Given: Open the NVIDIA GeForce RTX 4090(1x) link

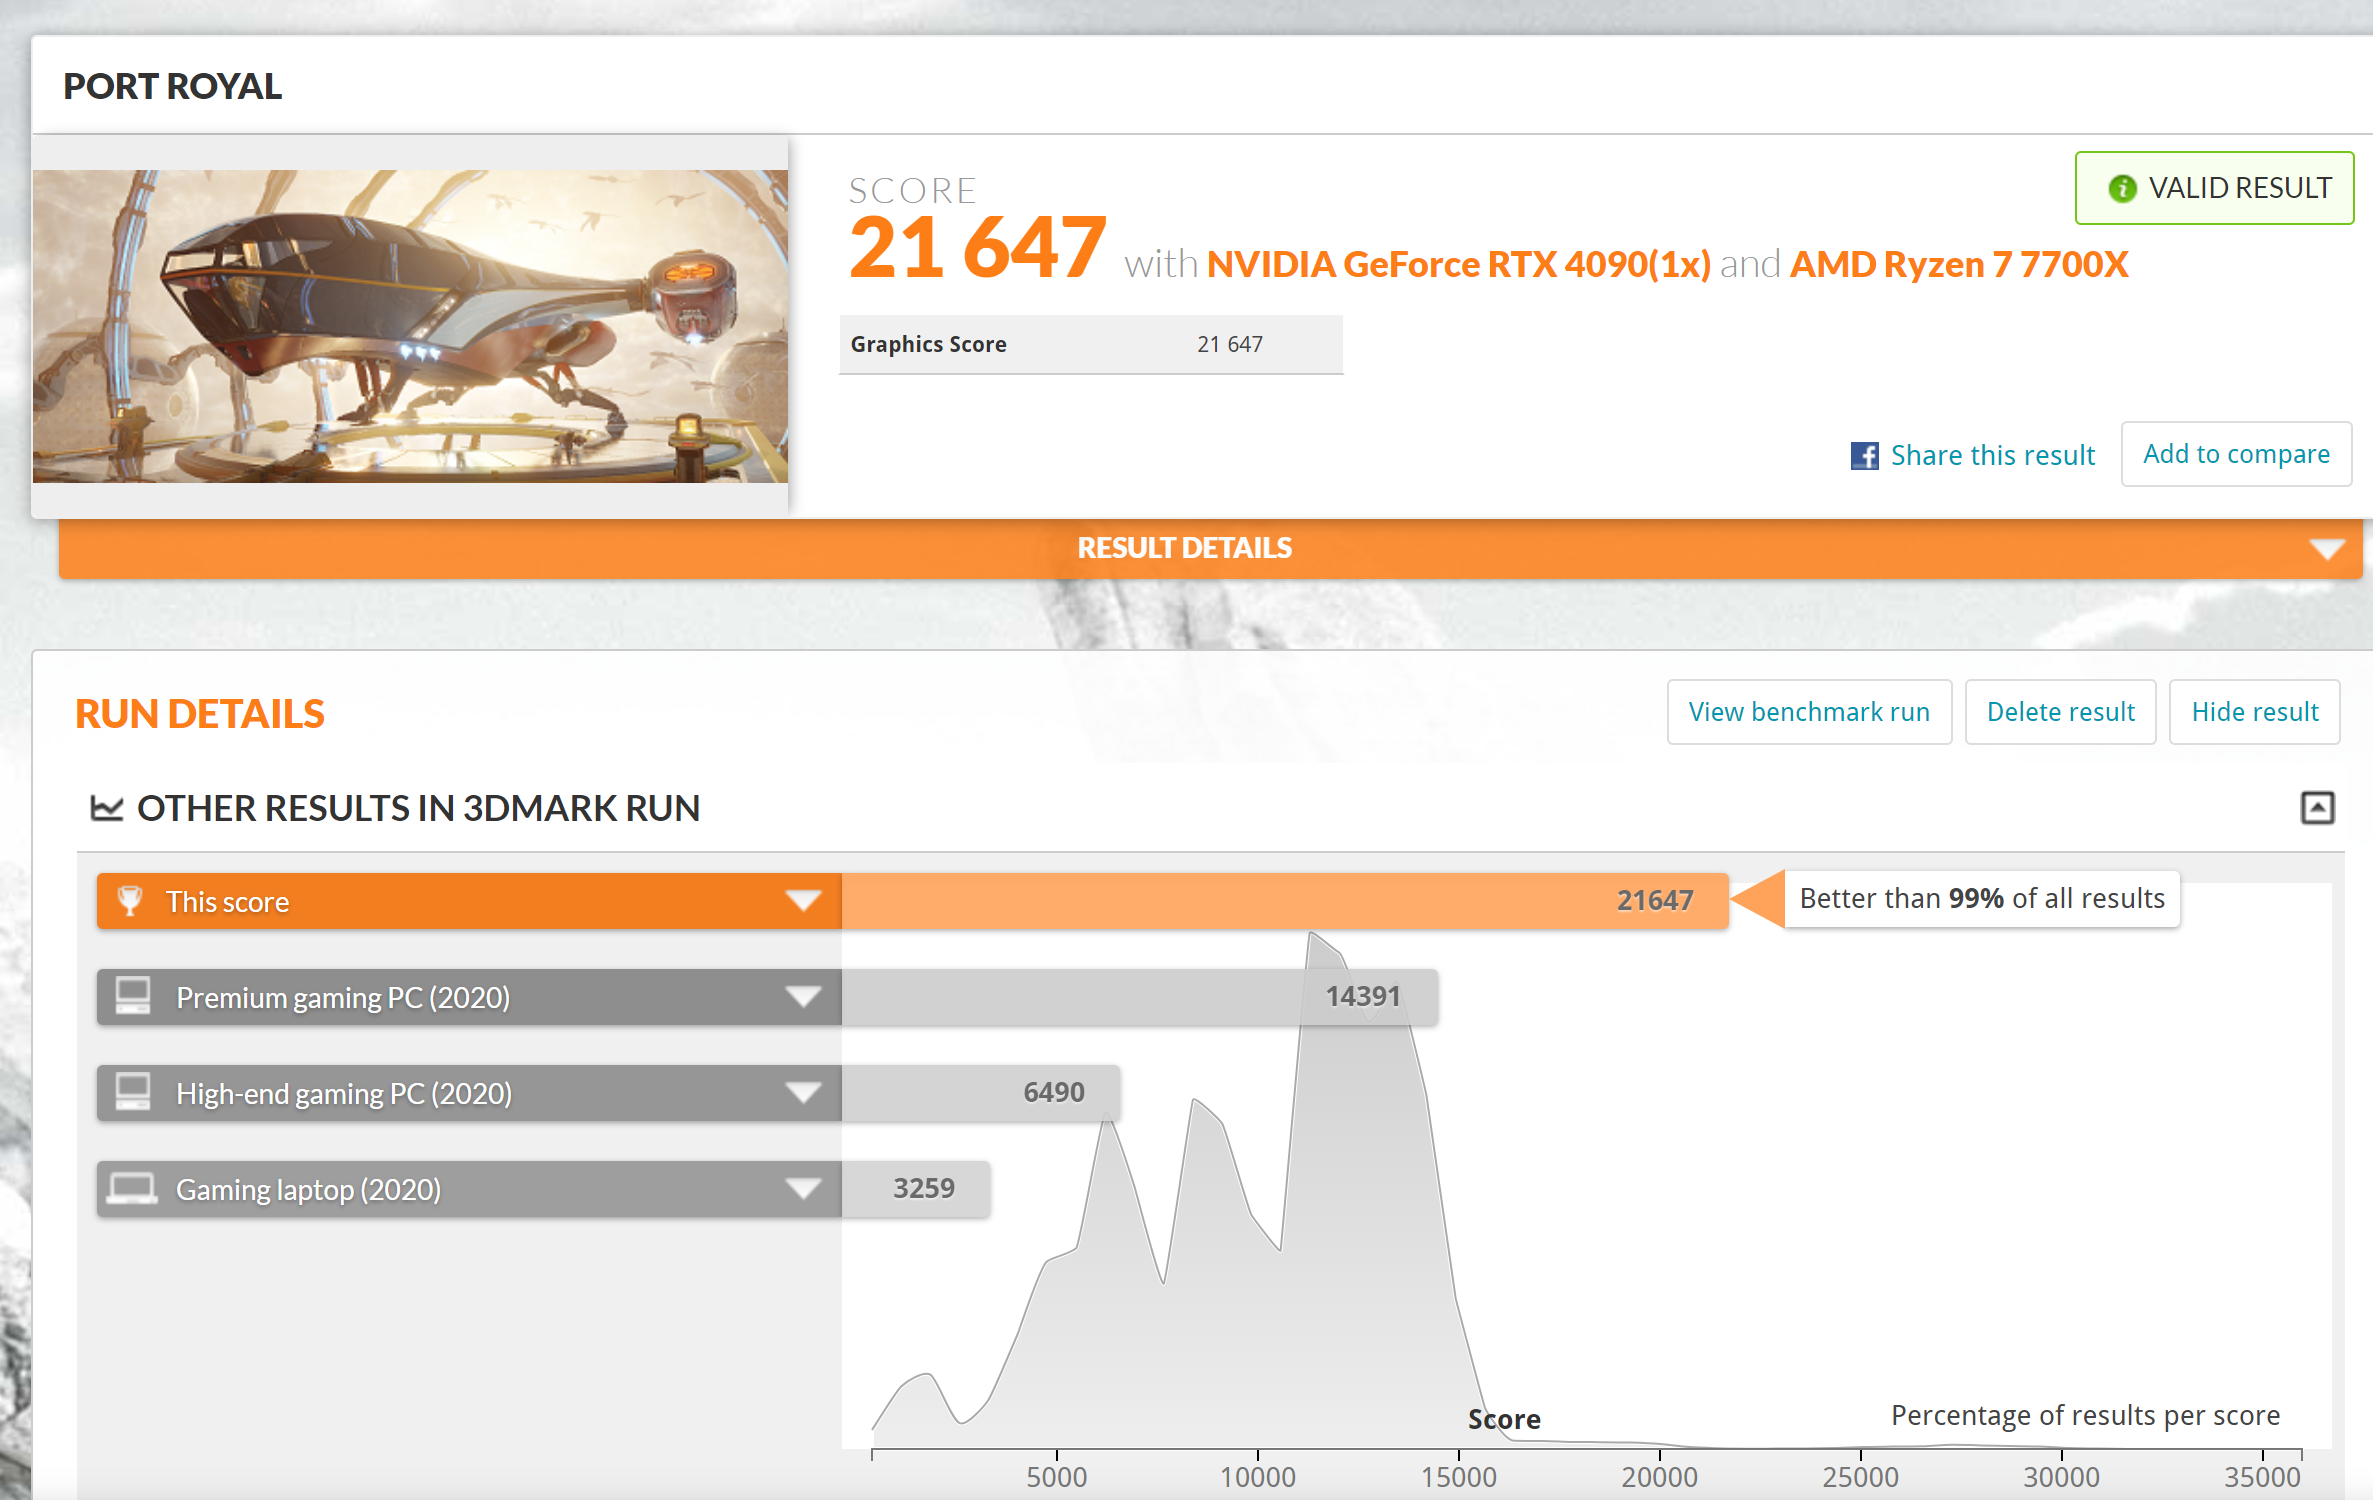Looking at the screenshot, I should click(1458, 265).
